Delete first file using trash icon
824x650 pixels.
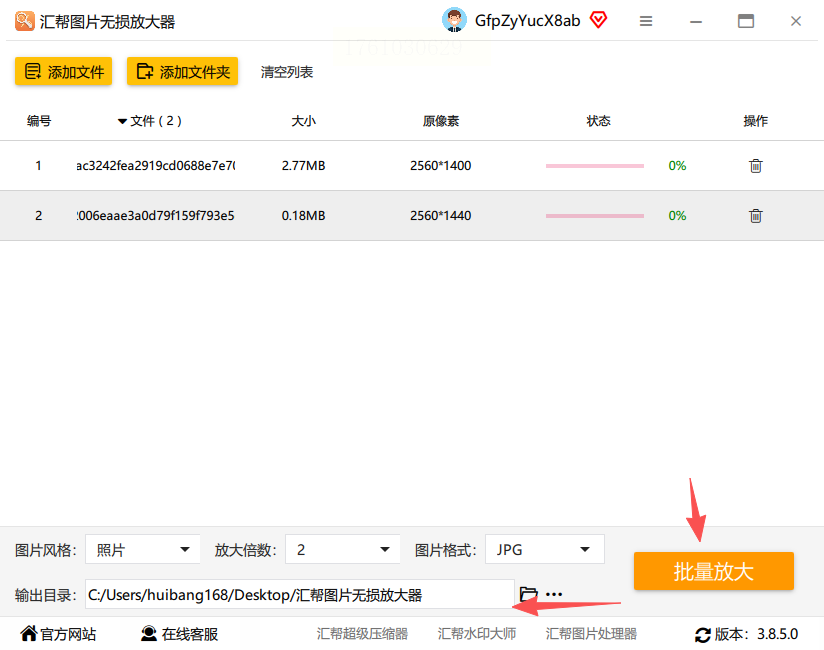755,166
